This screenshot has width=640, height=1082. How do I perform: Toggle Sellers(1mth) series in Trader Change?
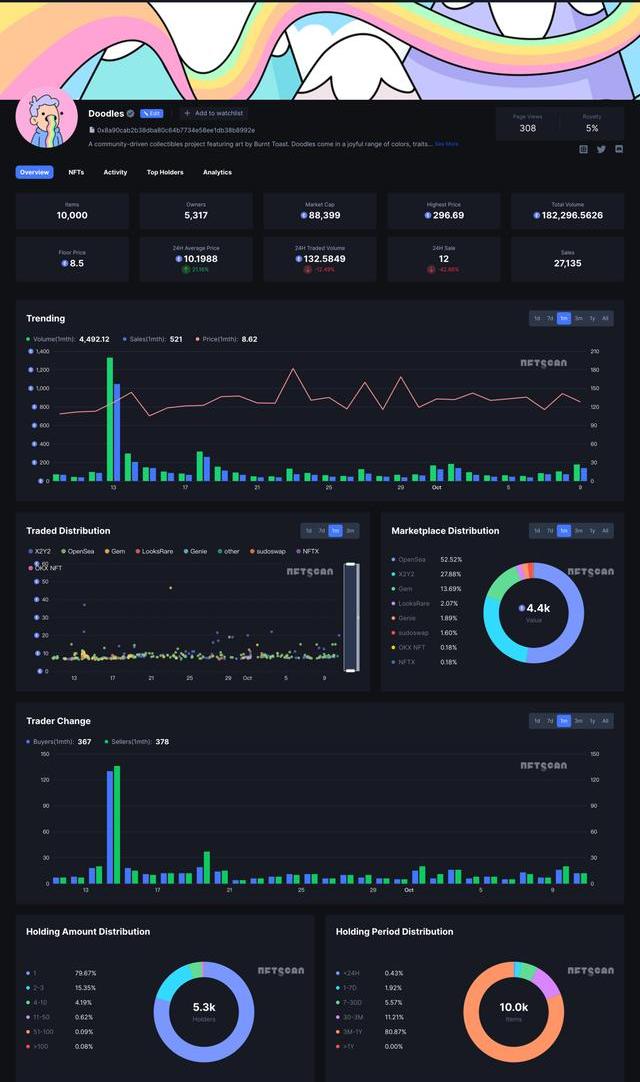(137, 742)
